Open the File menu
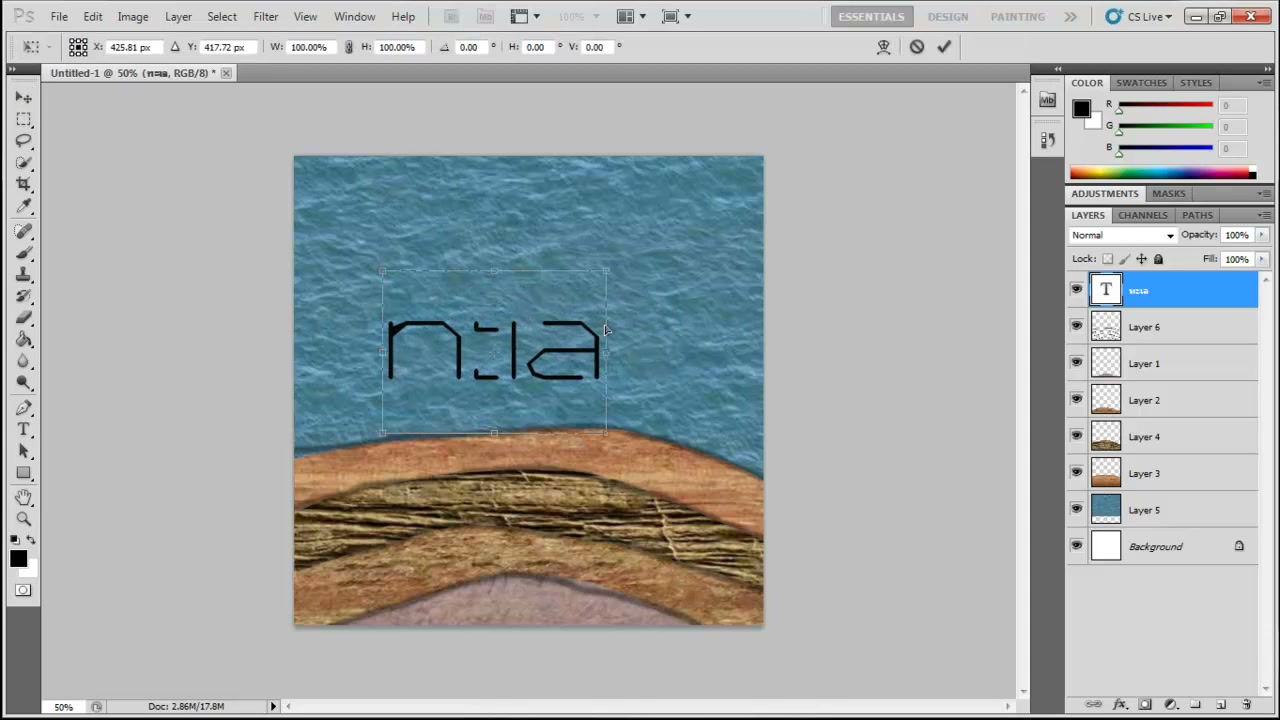The image size is (1280, 720). 59,17
